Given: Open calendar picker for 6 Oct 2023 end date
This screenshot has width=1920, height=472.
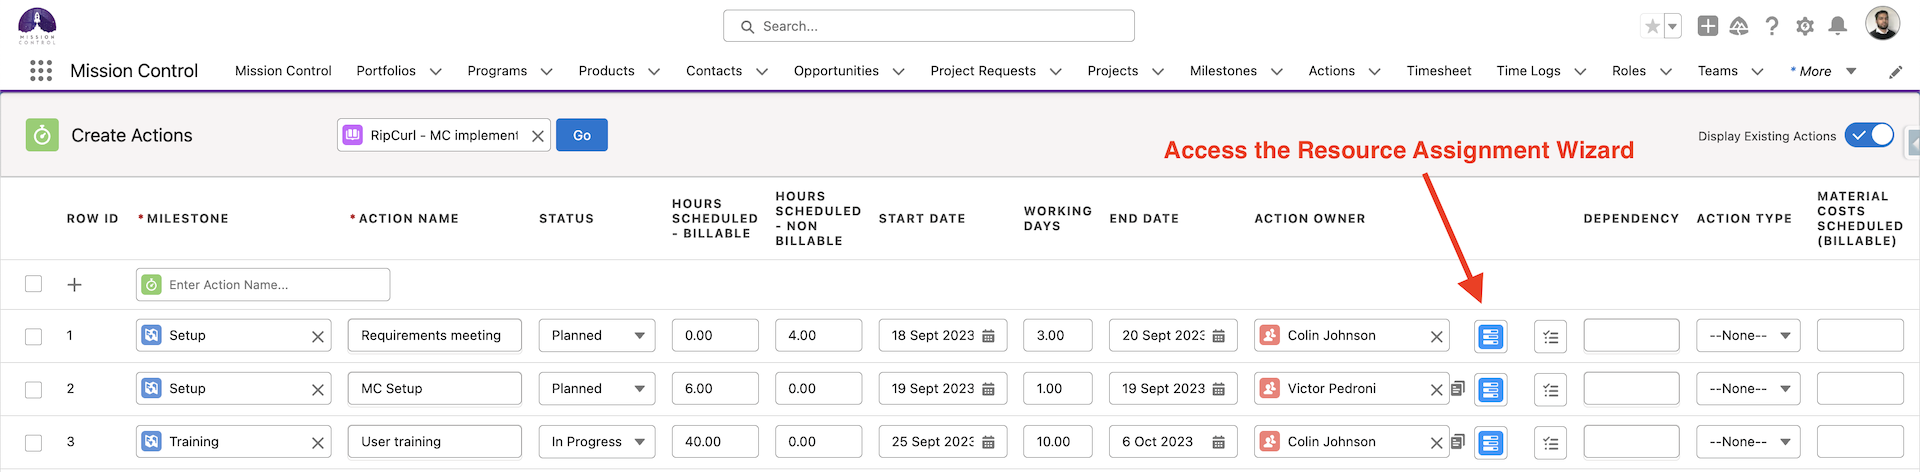Looking at the screenshot, I should point(1218,442).
